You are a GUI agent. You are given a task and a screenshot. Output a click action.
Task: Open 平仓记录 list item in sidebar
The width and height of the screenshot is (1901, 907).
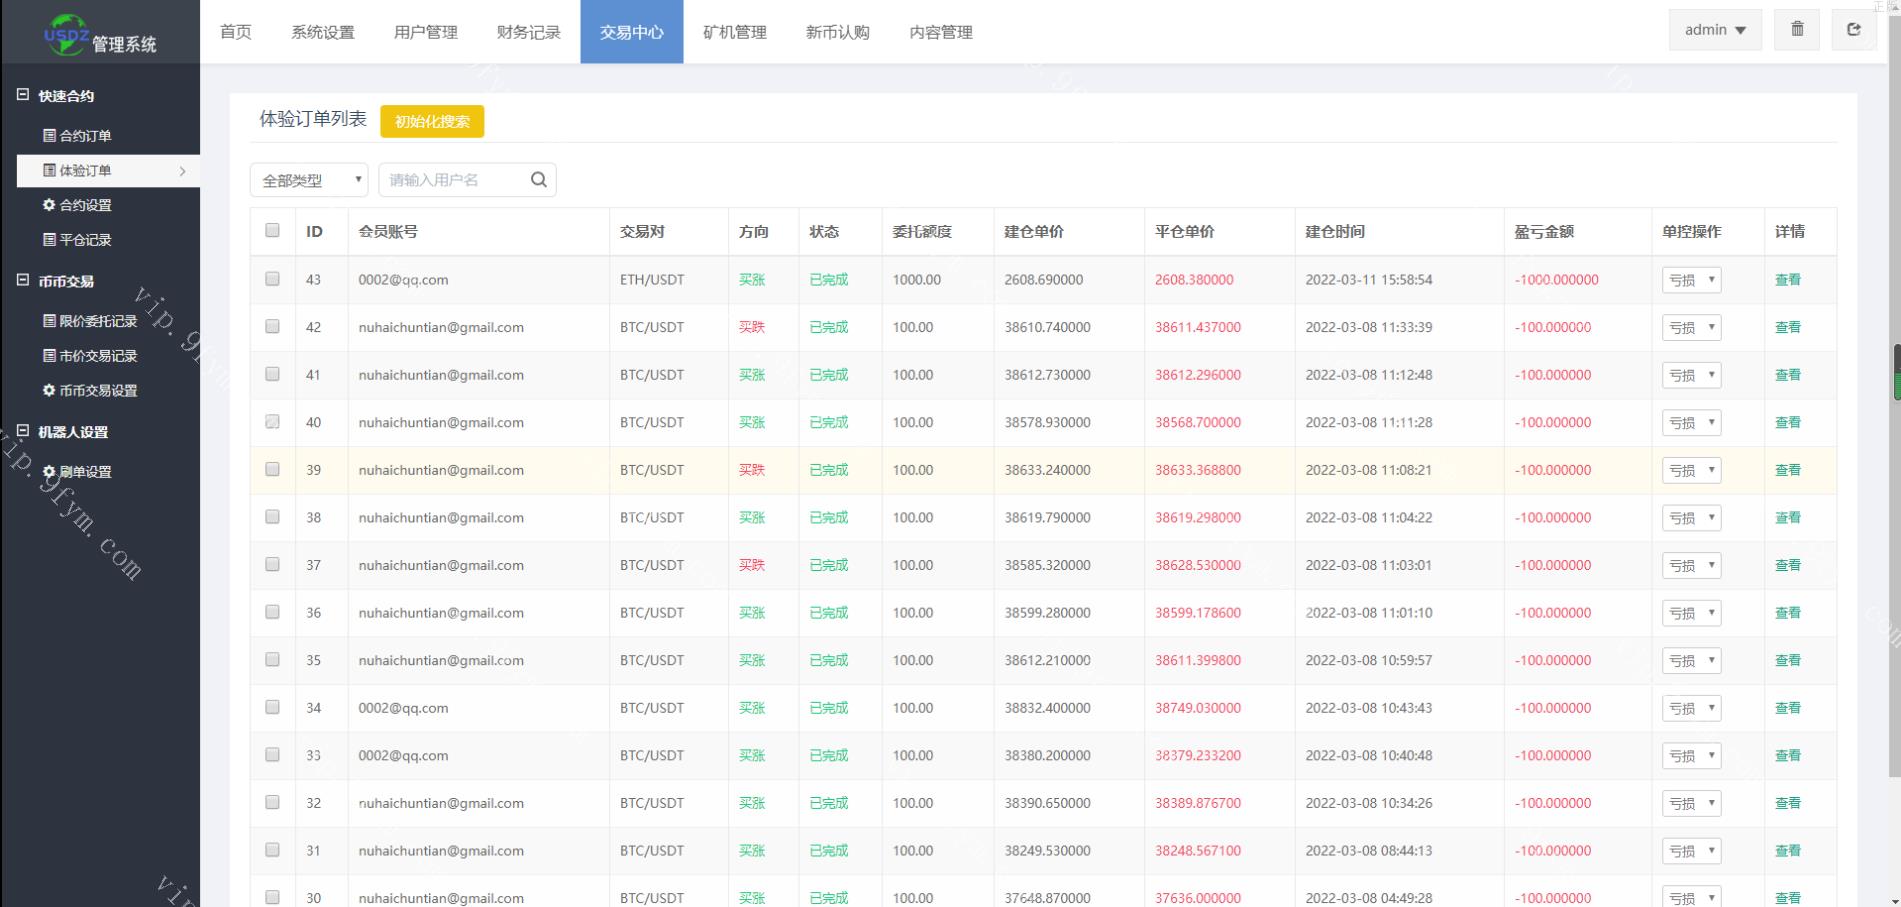coord(85,240)
